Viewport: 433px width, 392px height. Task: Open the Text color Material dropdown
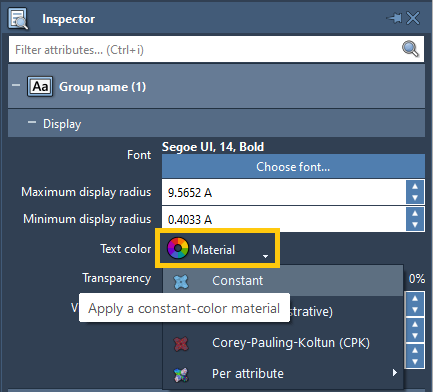(217, 248)
